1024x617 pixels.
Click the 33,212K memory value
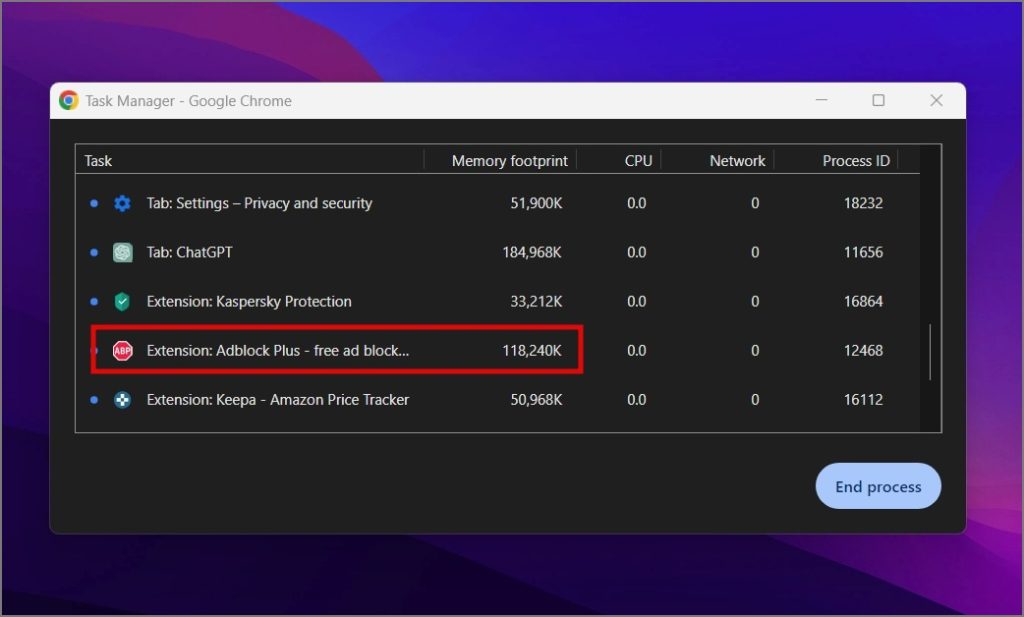(536, 302)
